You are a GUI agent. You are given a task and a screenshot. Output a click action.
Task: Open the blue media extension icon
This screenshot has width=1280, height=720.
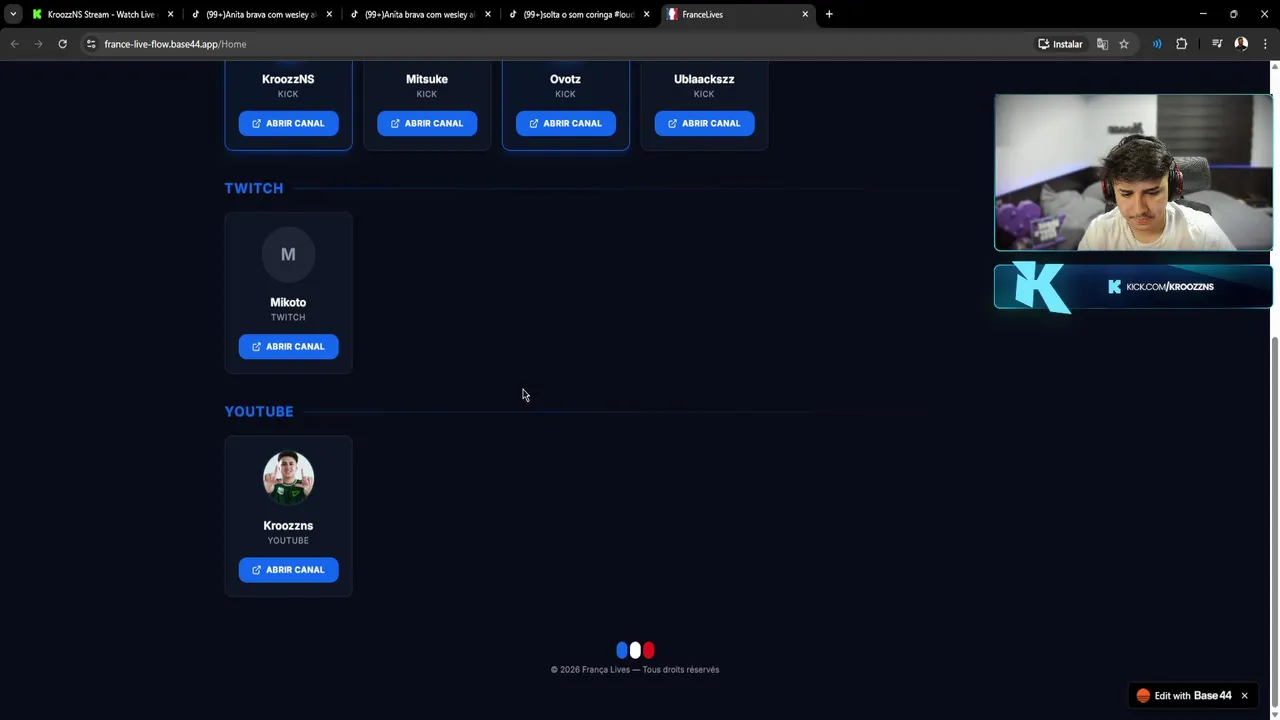[x=1157, y=44]
